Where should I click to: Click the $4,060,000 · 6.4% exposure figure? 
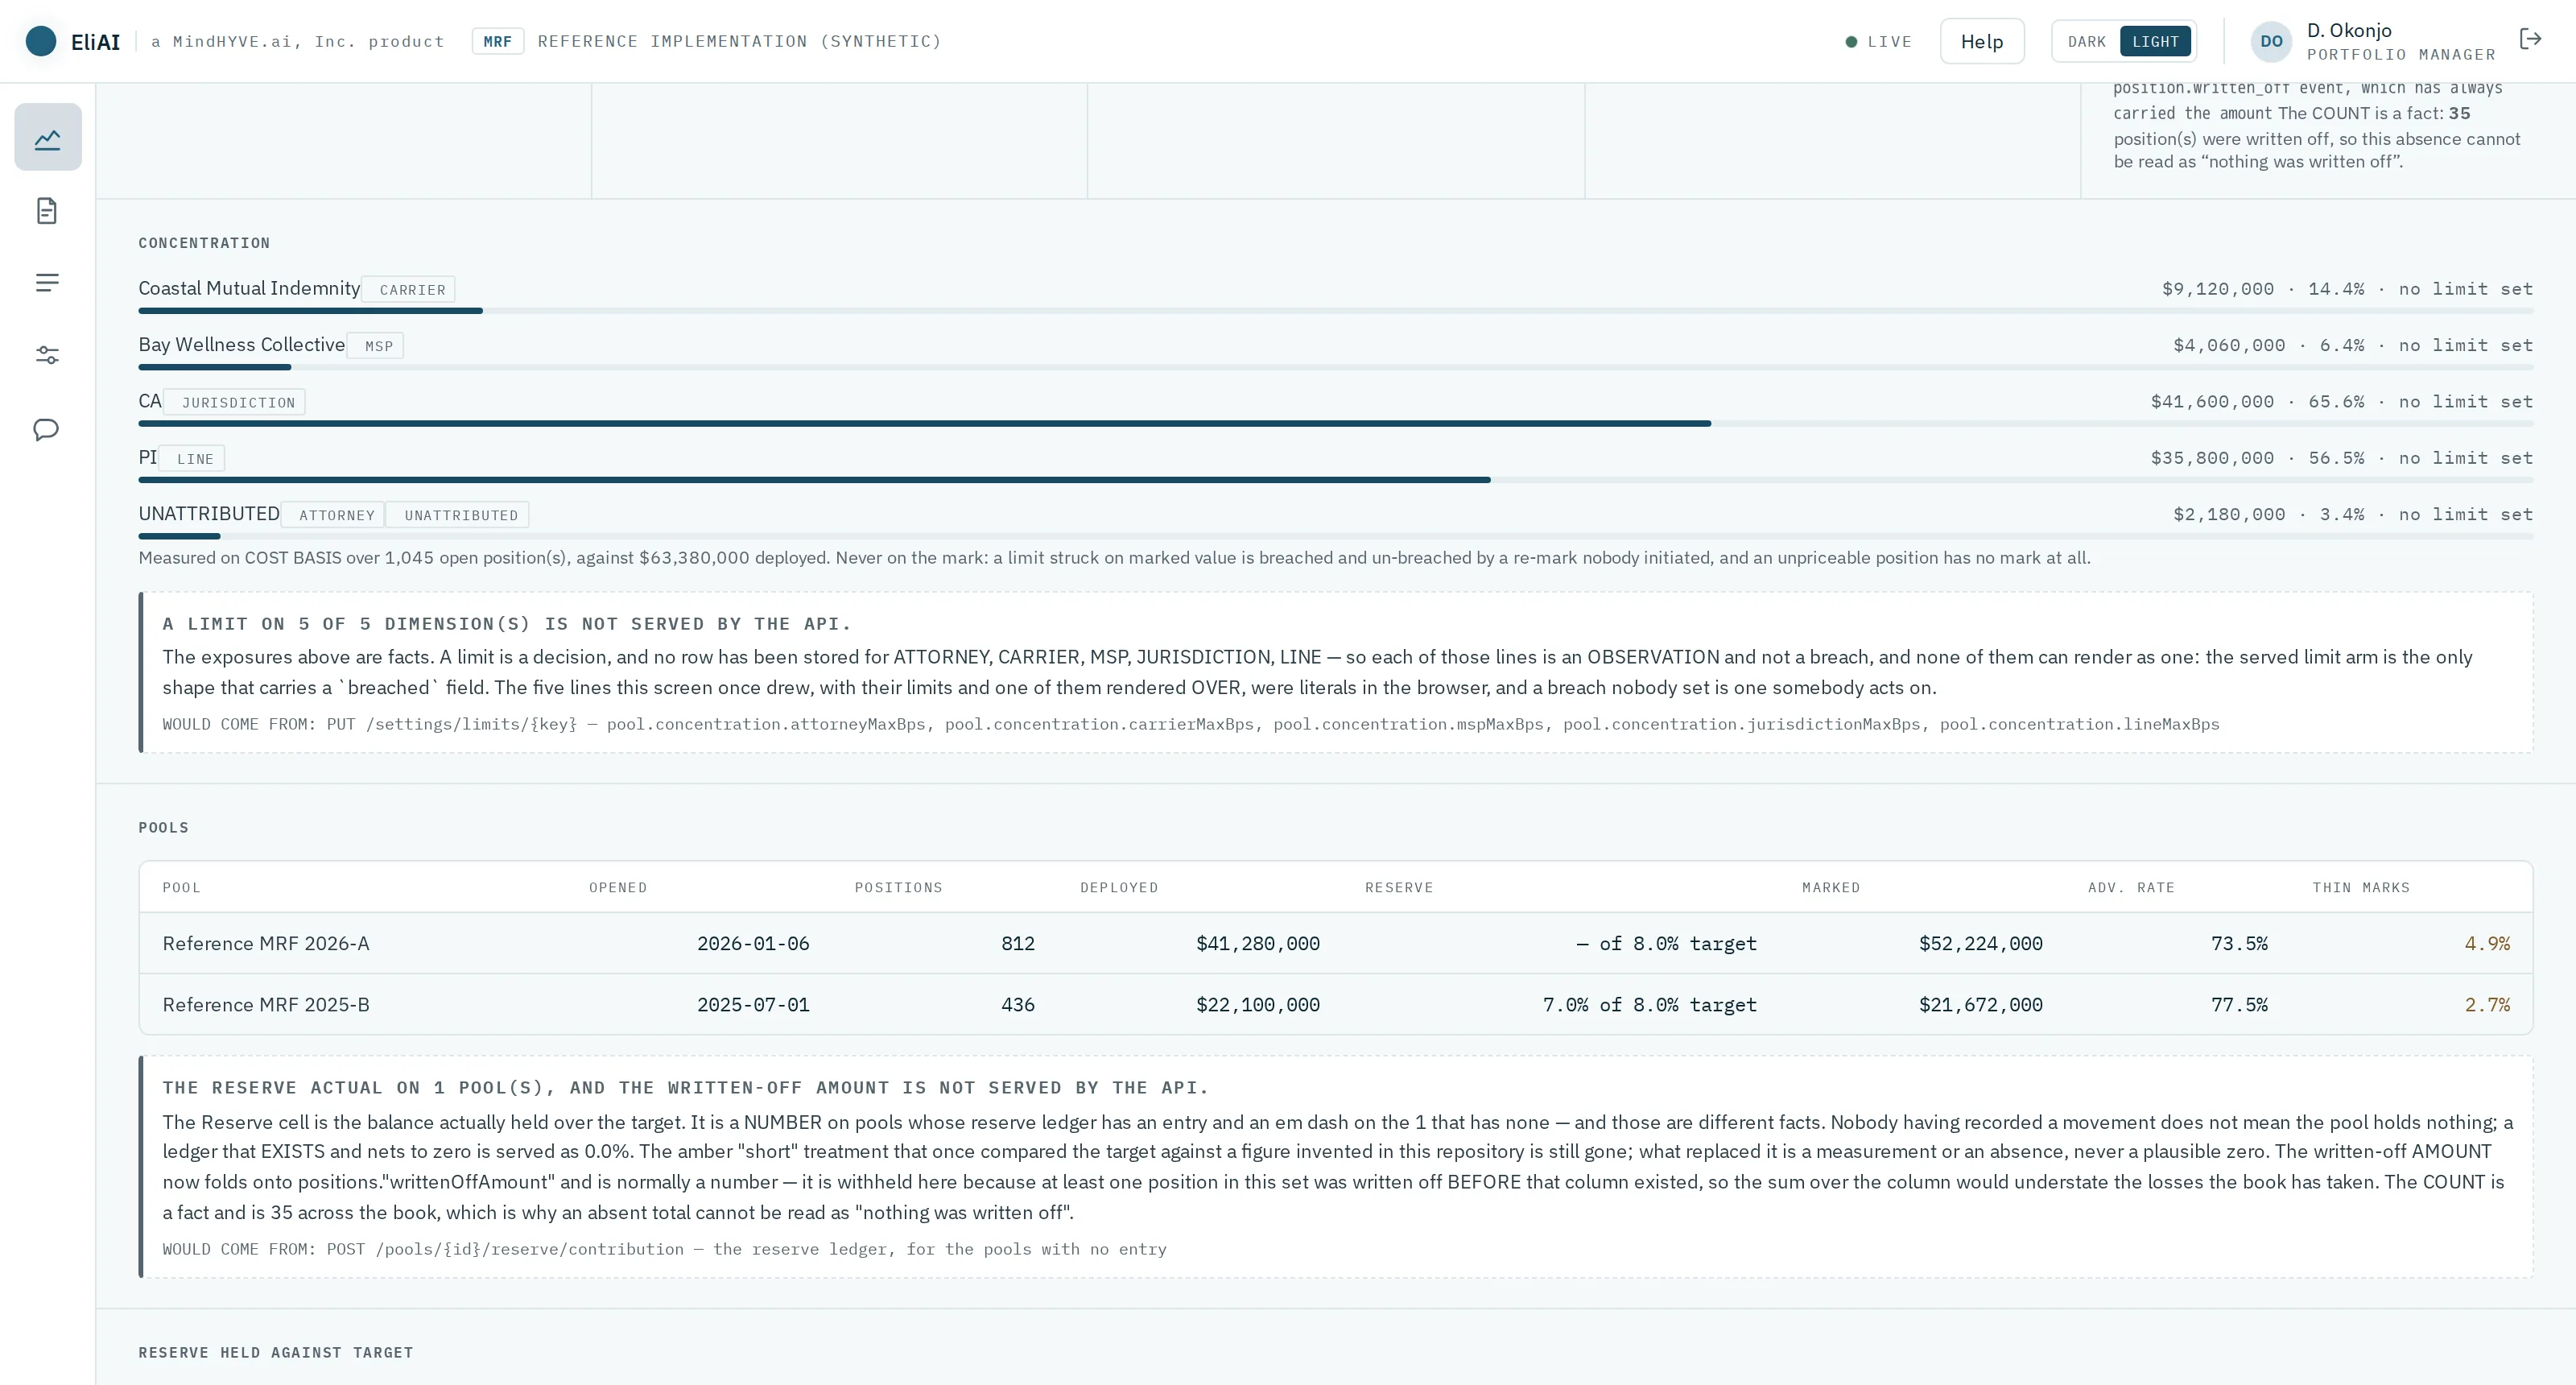[2268, 345]
